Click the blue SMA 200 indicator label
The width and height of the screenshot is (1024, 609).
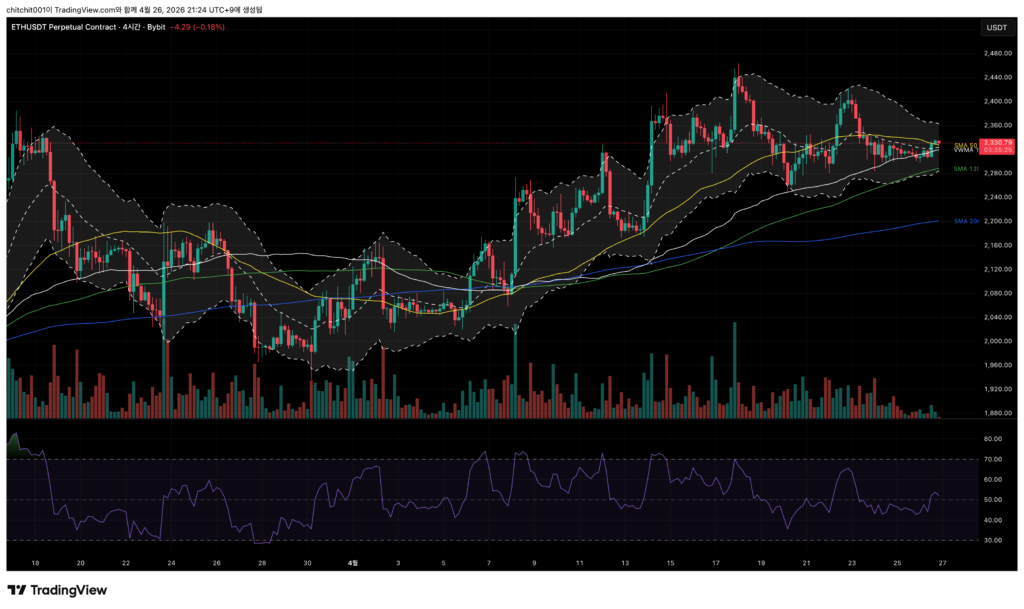[965, 220]
